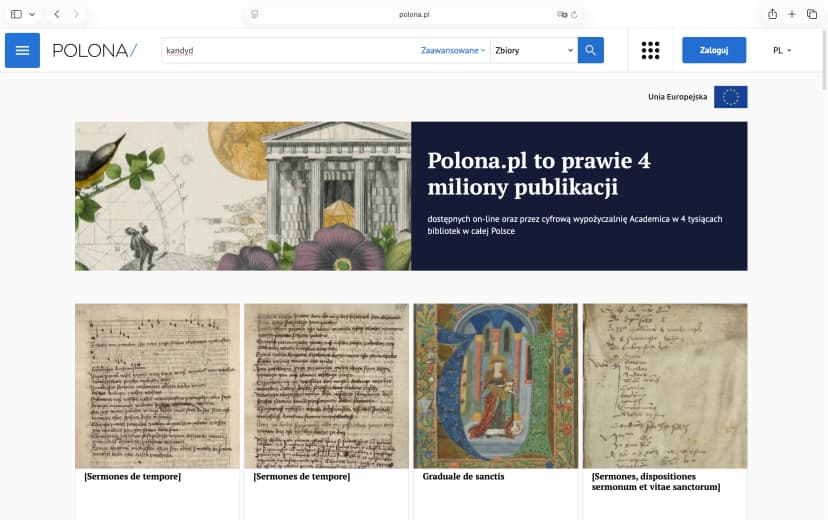Click the website settings icon left of address
This screenshot has height=520, width=828.
pyautogui.click(x=255, y=14)
